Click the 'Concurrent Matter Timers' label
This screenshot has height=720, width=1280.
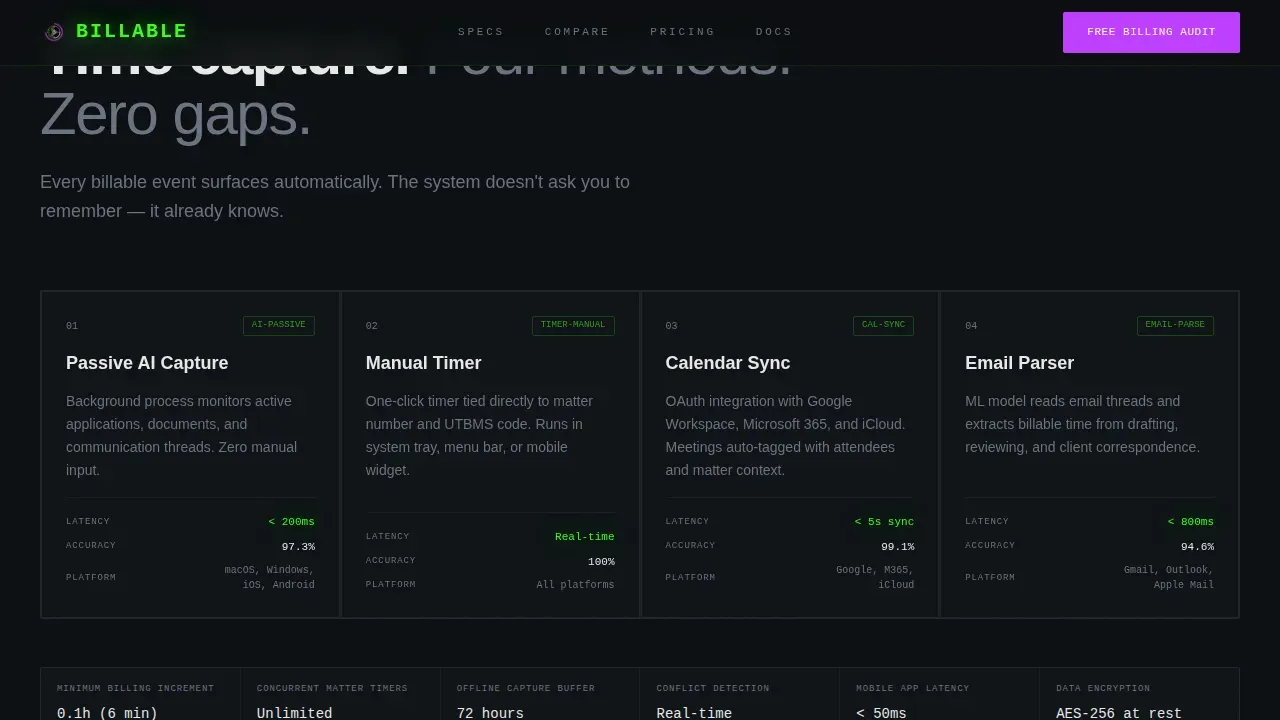(x=332, y=688)
